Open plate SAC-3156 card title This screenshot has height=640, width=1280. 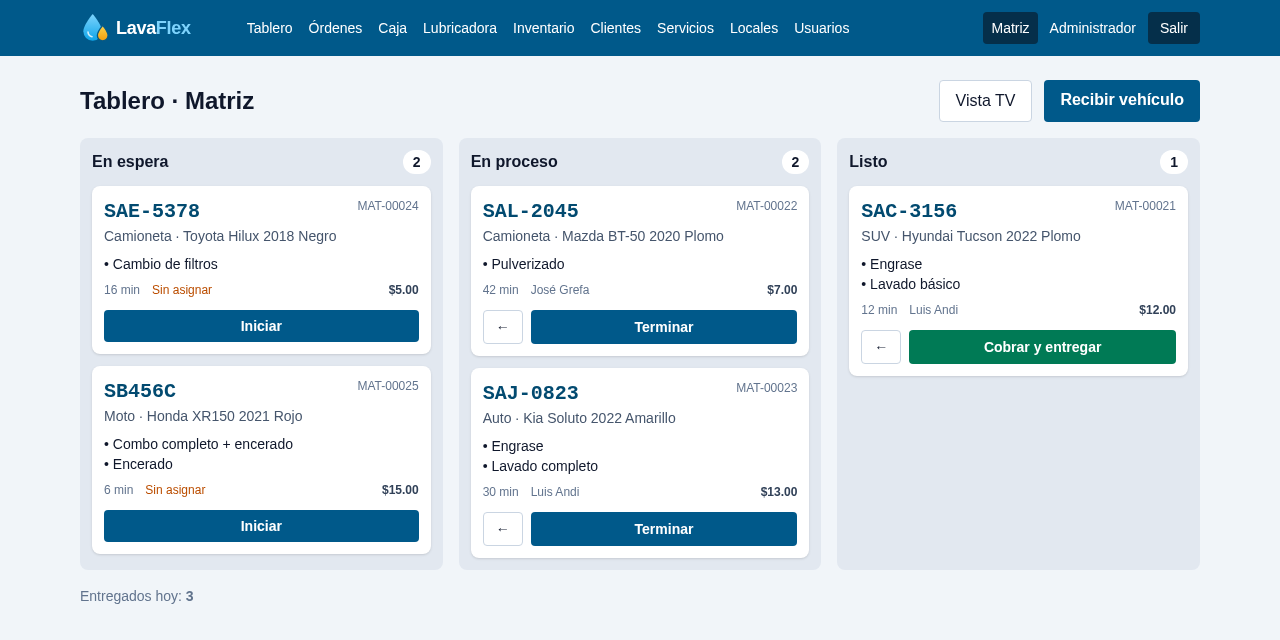tap(909, 211)
